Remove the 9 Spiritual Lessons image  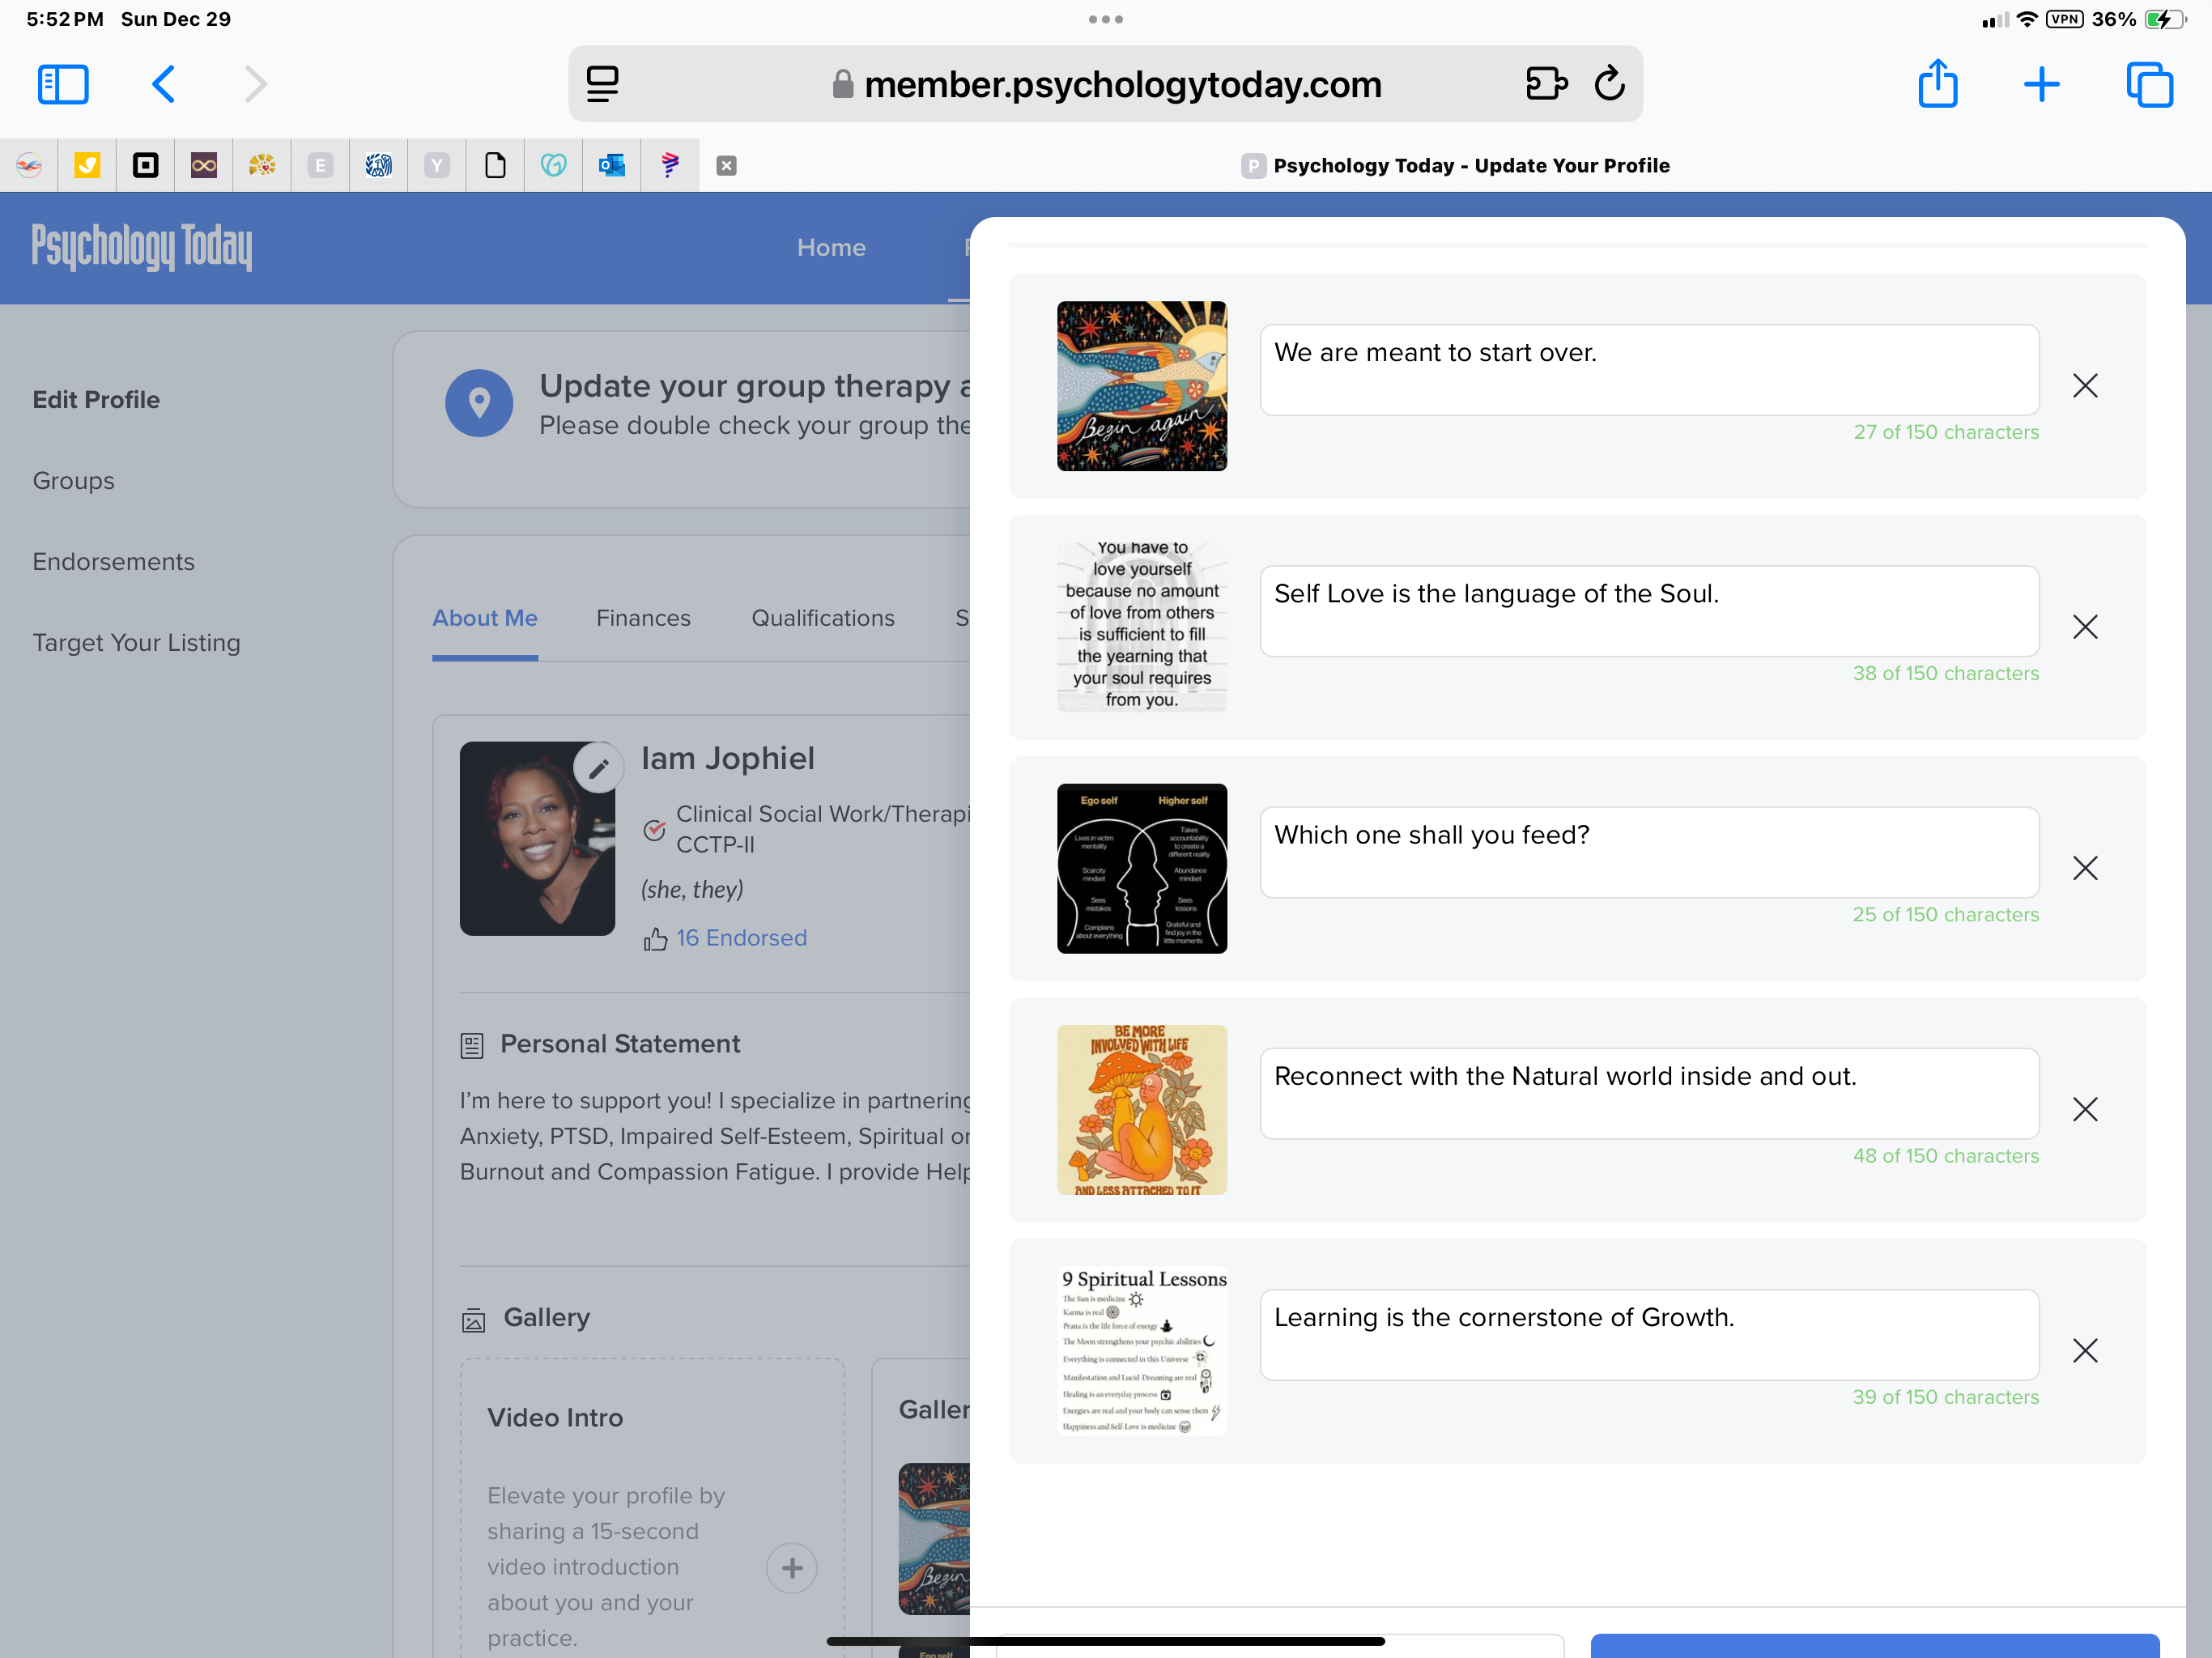click(2084, 1350)
